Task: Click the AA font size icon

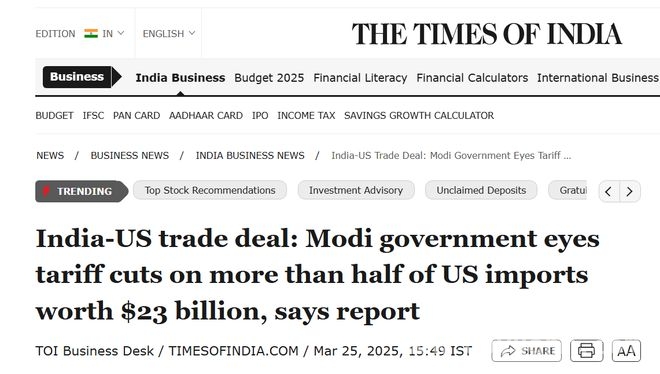Action: (x=626, y=350)
